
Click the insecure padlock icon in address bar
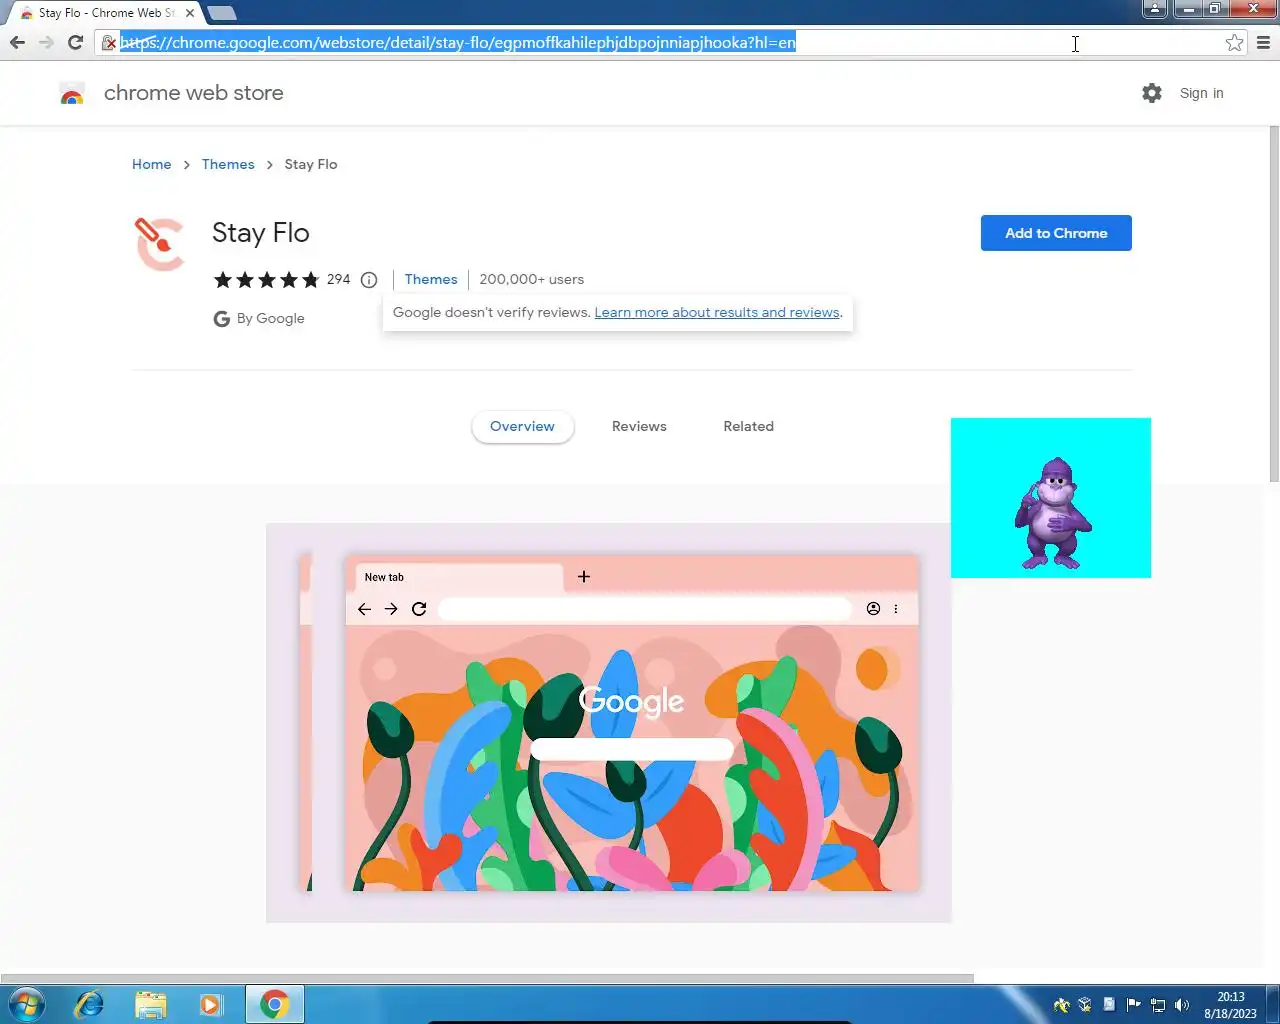[x=109, y=42]
